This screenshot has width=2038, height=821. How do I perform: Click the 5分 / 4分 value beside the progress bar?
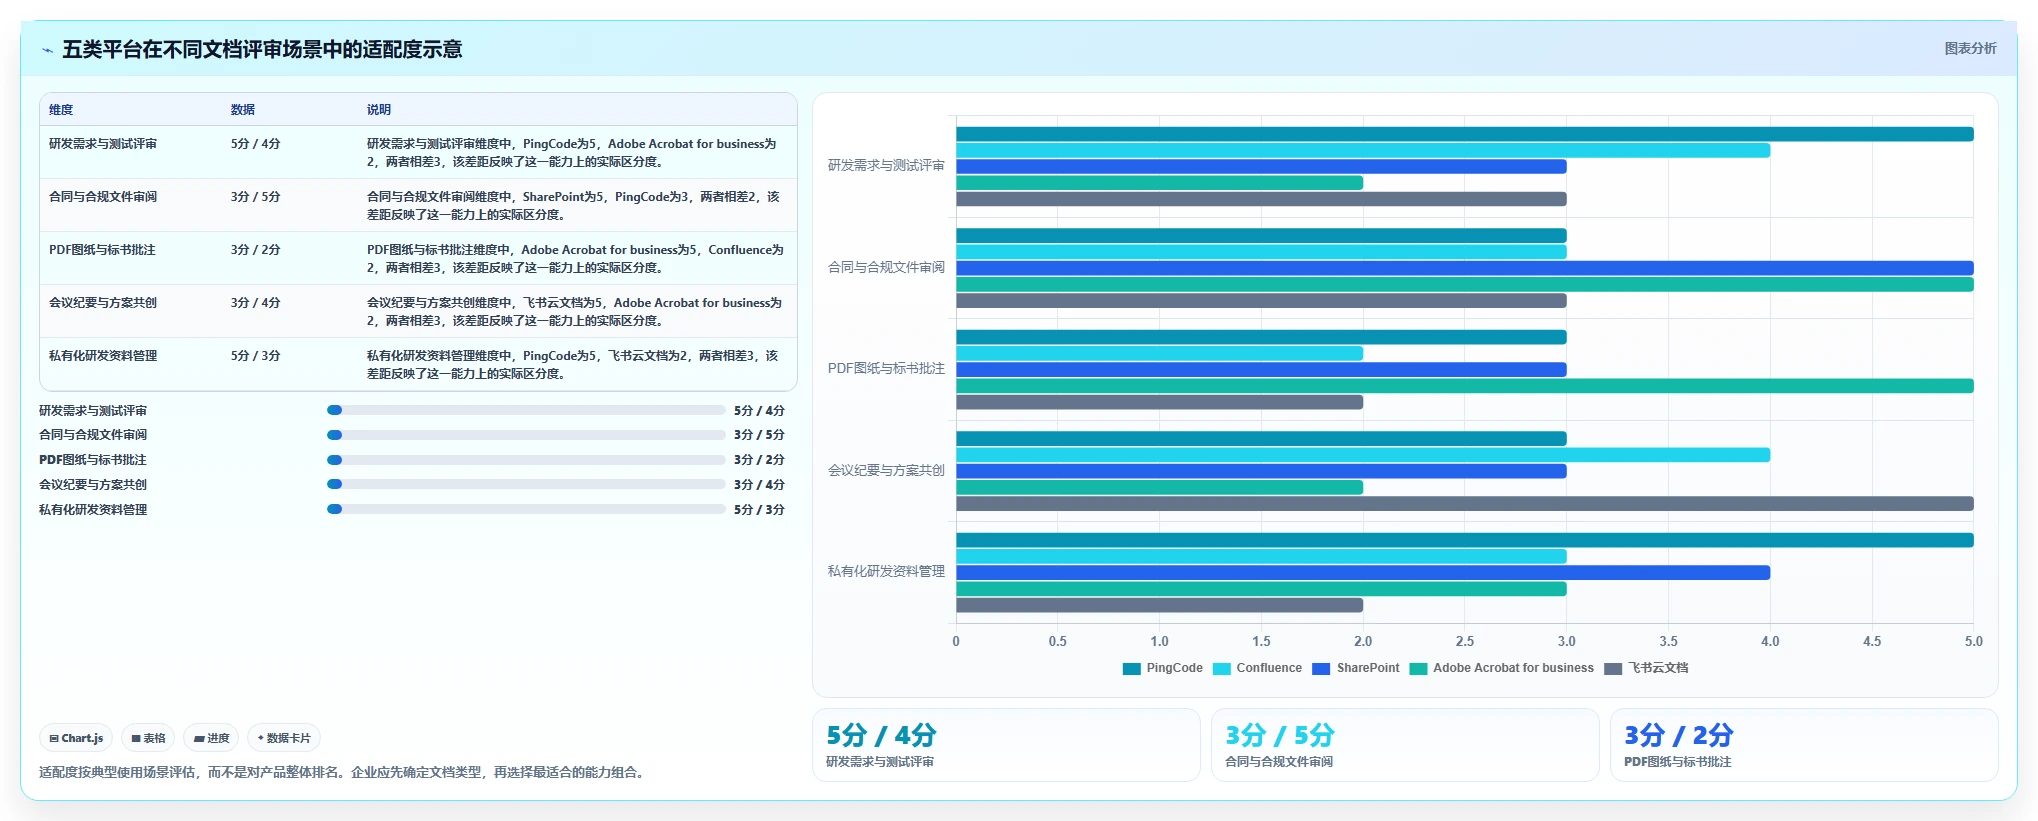tap(759, 411)
